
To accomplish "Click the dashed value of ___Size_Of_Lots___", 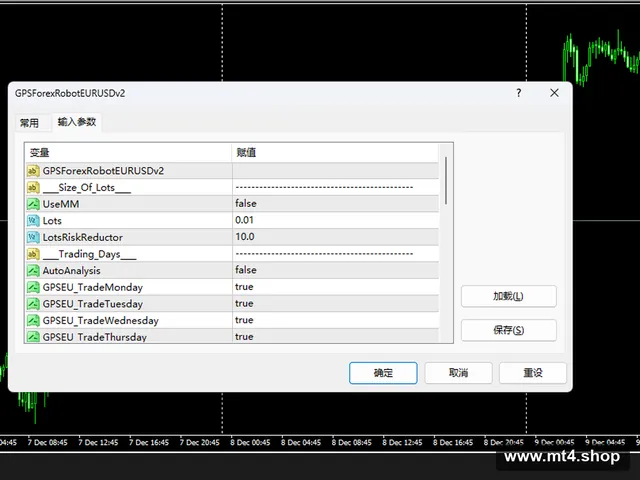I will click(324, 187).
